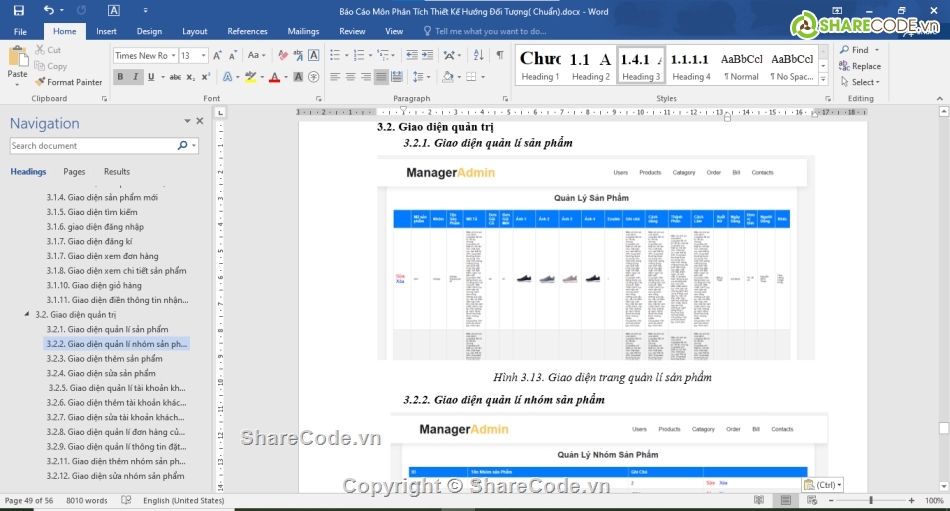The height and width of the screenshot is (511, 950).
Task: Open Navigation pane options dropdown
Action: tap(187, 121)
